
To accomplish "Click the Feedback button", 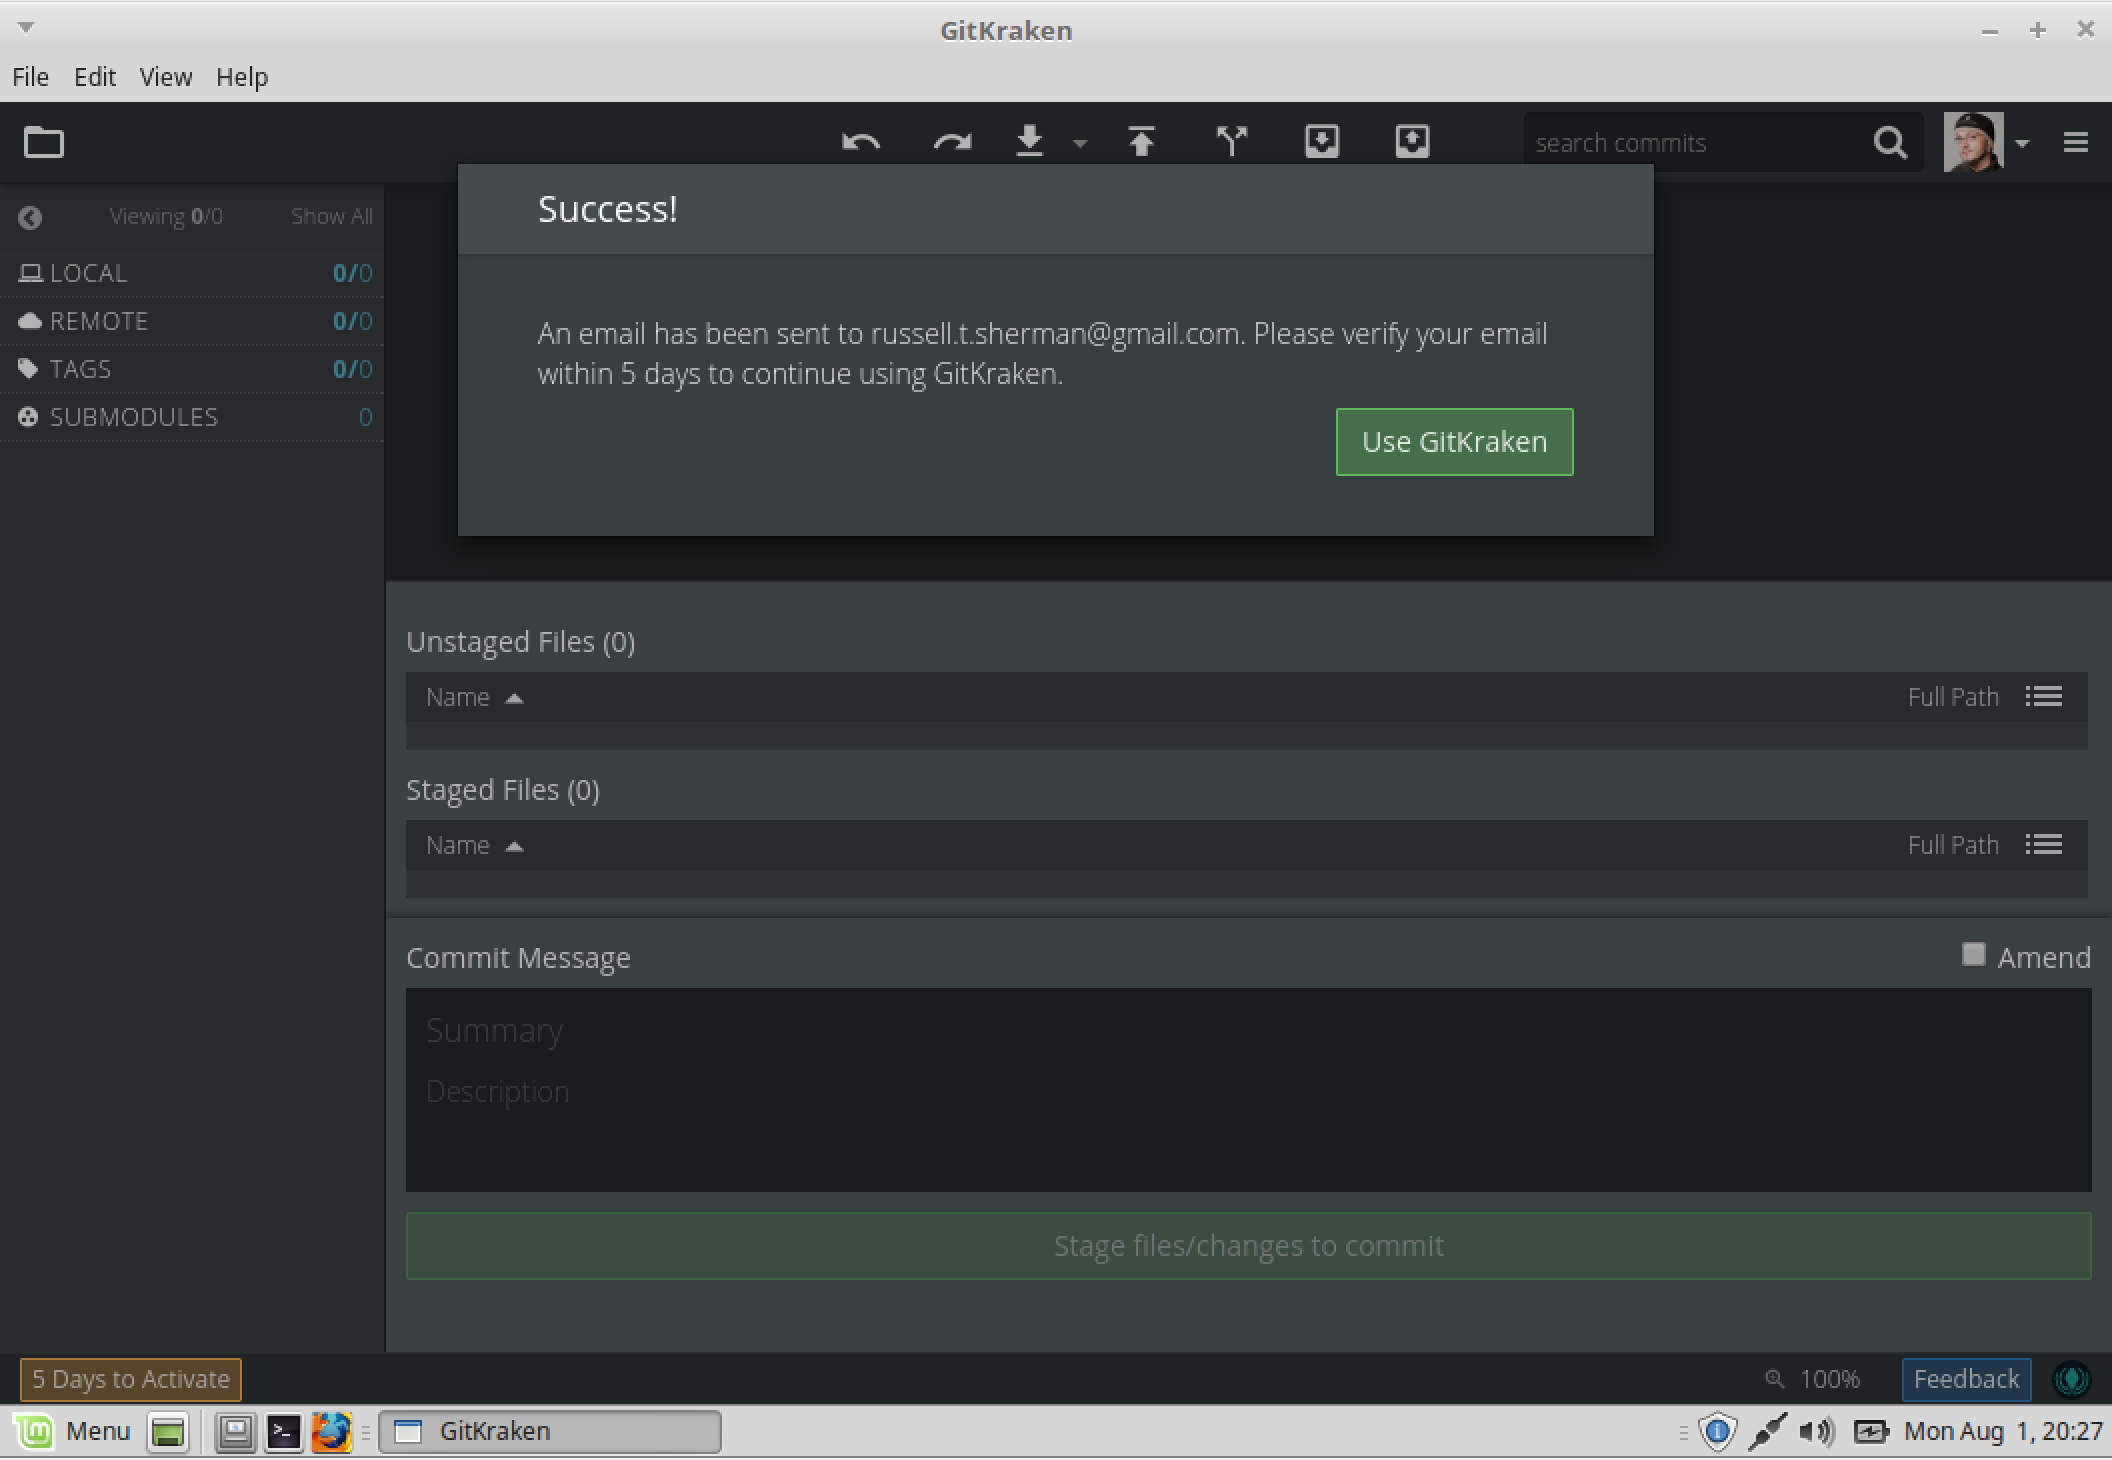I will click(x=1966, y=1379).
